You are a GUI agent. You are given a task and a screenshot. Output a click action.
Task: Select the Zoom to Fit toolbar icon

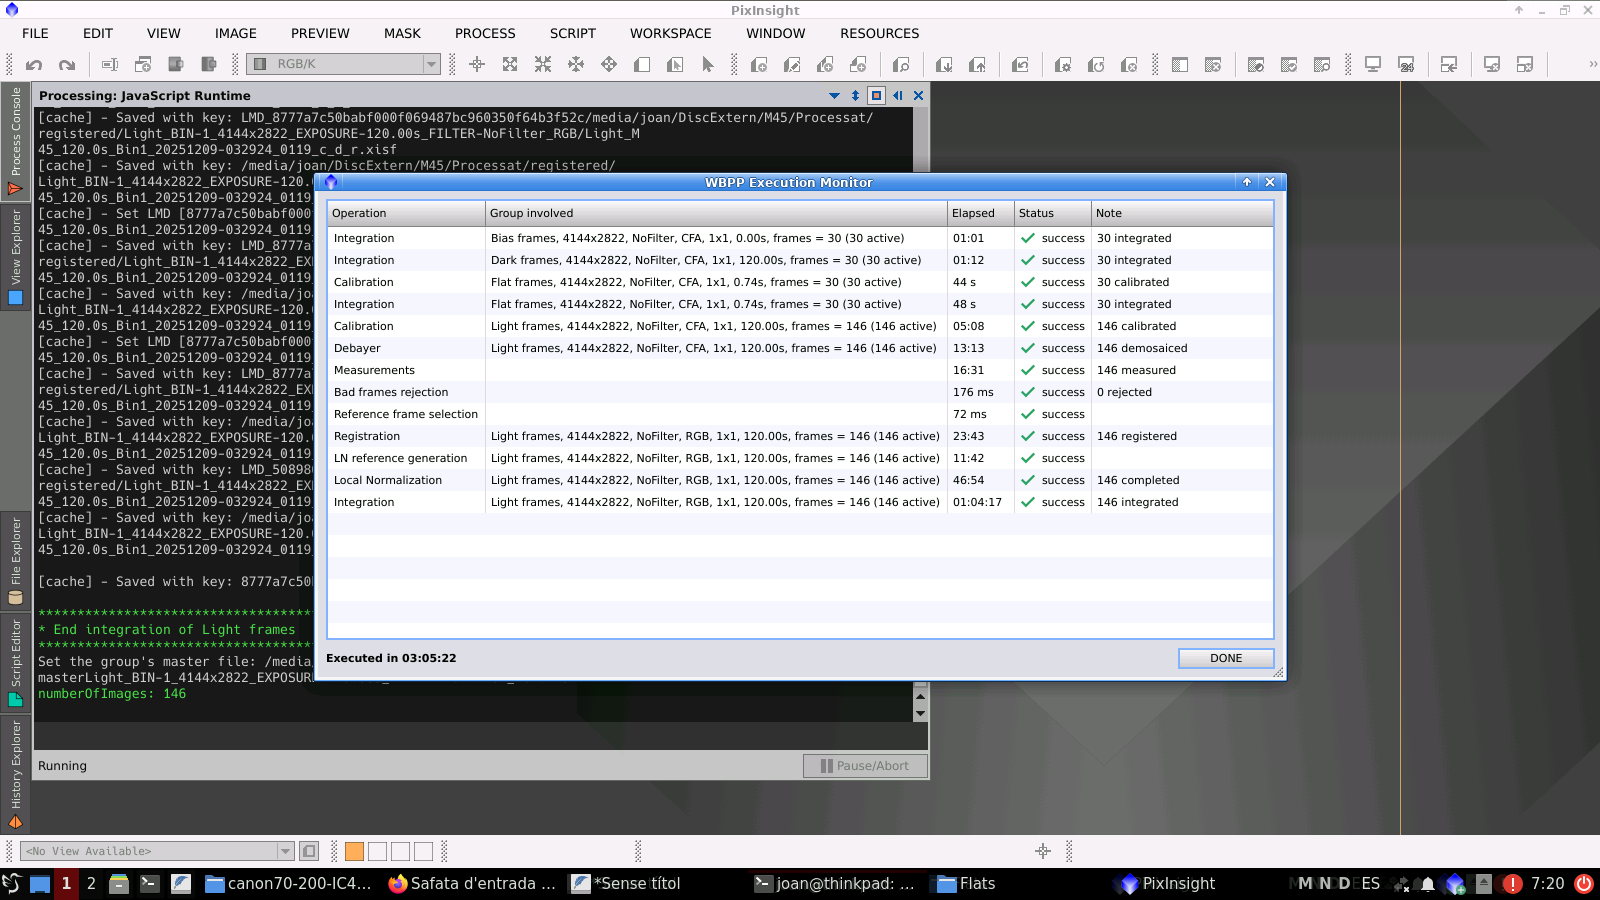(510, 65)
